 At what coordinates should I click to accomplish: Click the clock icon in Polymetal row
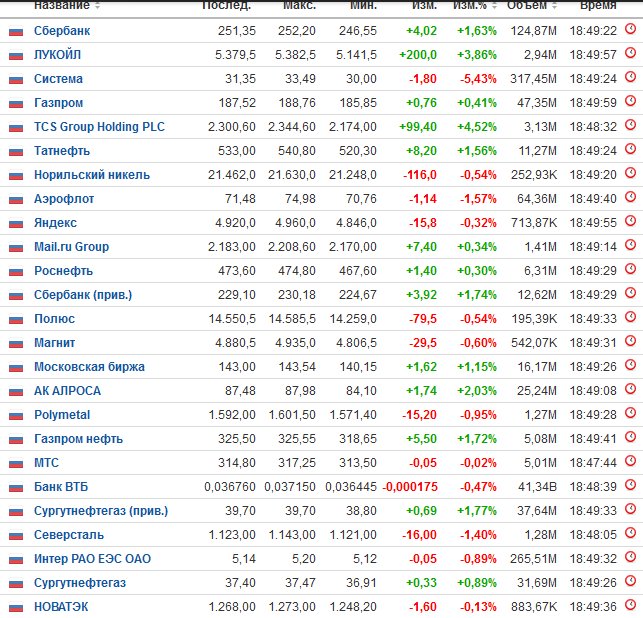pyautogui.click(x=630, y=413)
